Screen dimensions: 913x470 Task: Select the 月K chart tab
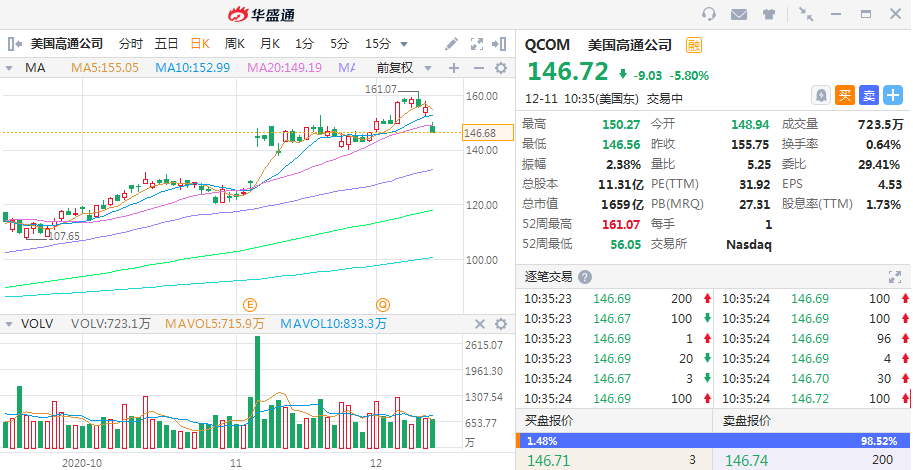[x=270, y=44]
